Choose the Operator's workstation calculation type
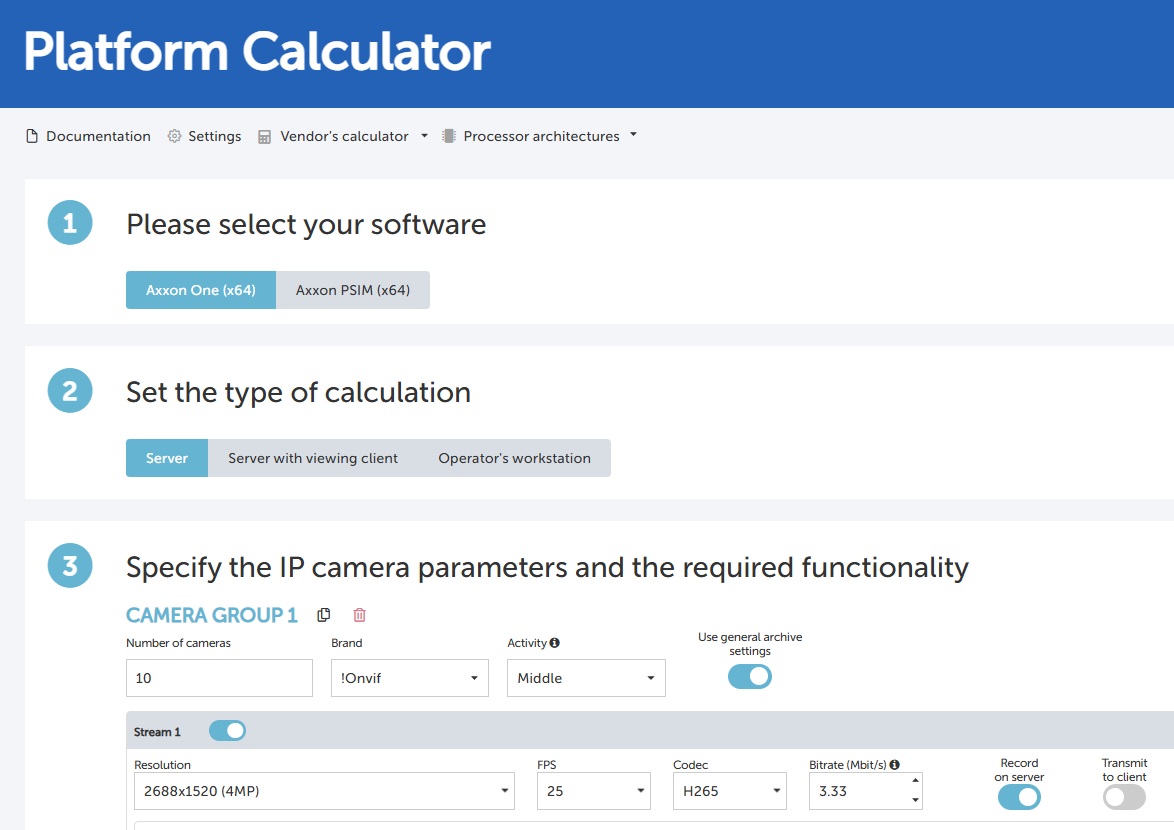The height and width of the screenshot is (830, 1174). tap(514, 458)
